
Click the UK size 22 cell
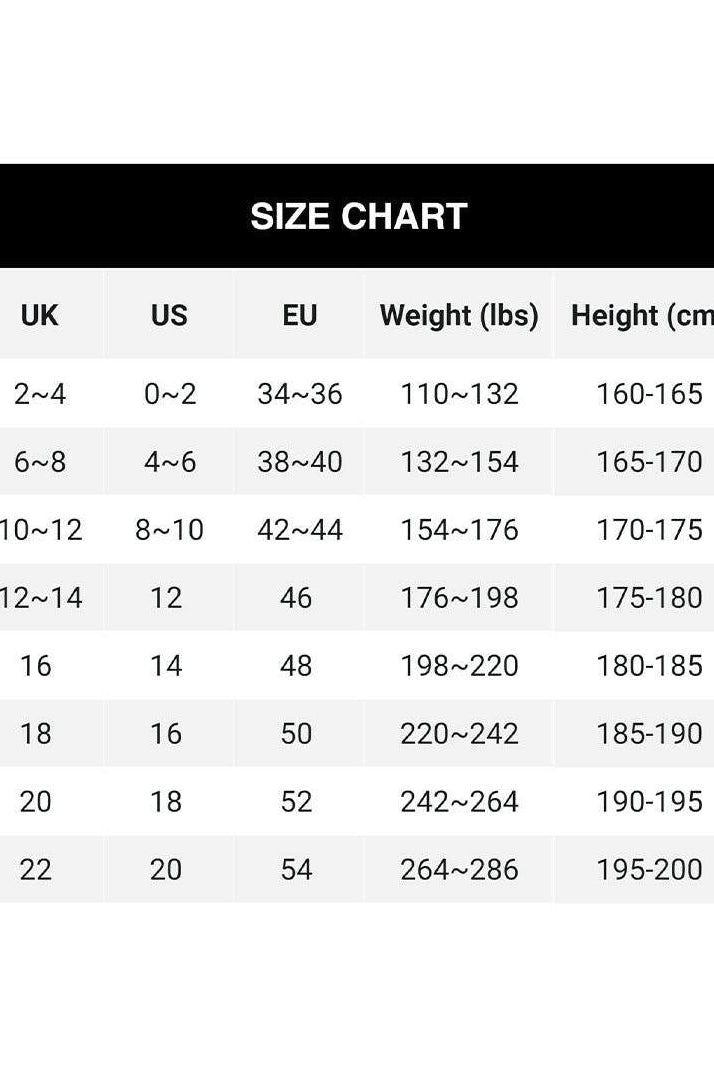[36, 870]
